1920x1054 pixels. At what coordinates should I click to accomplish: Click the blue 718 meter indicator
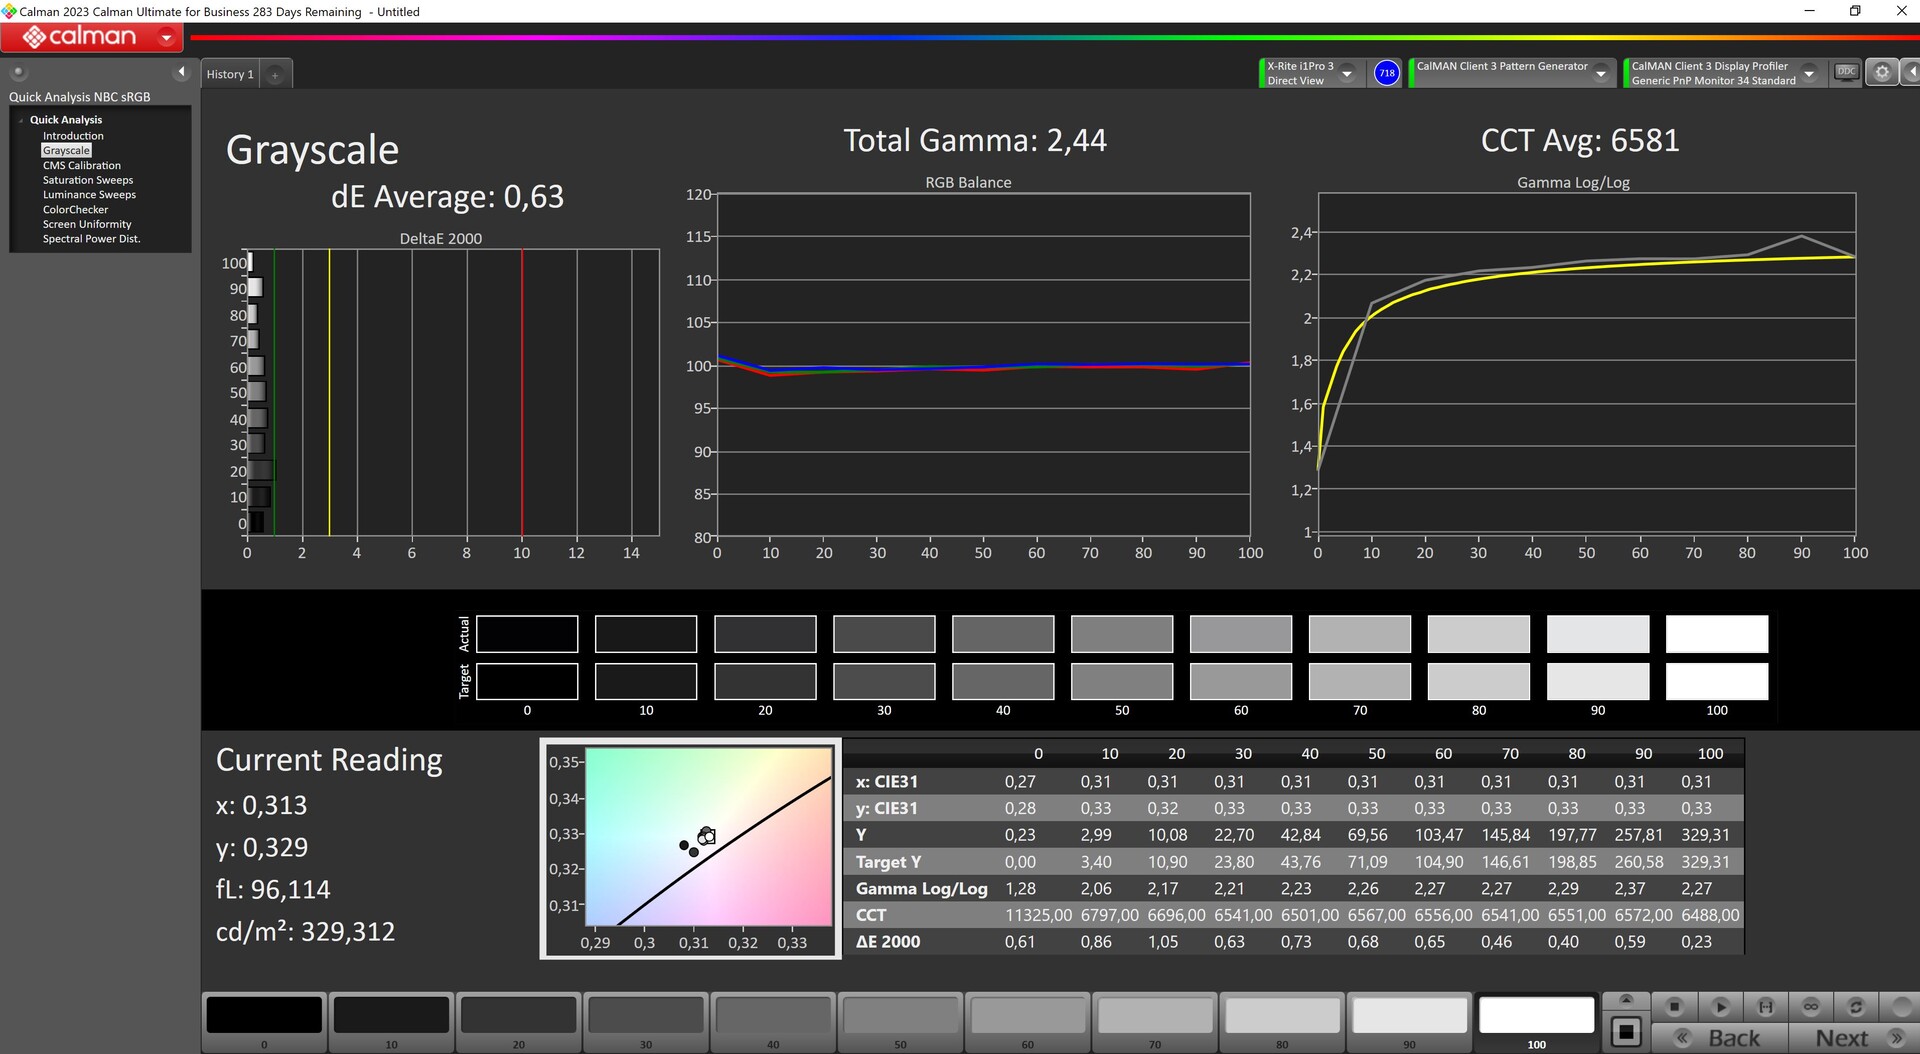click(x=1386, y=73)
